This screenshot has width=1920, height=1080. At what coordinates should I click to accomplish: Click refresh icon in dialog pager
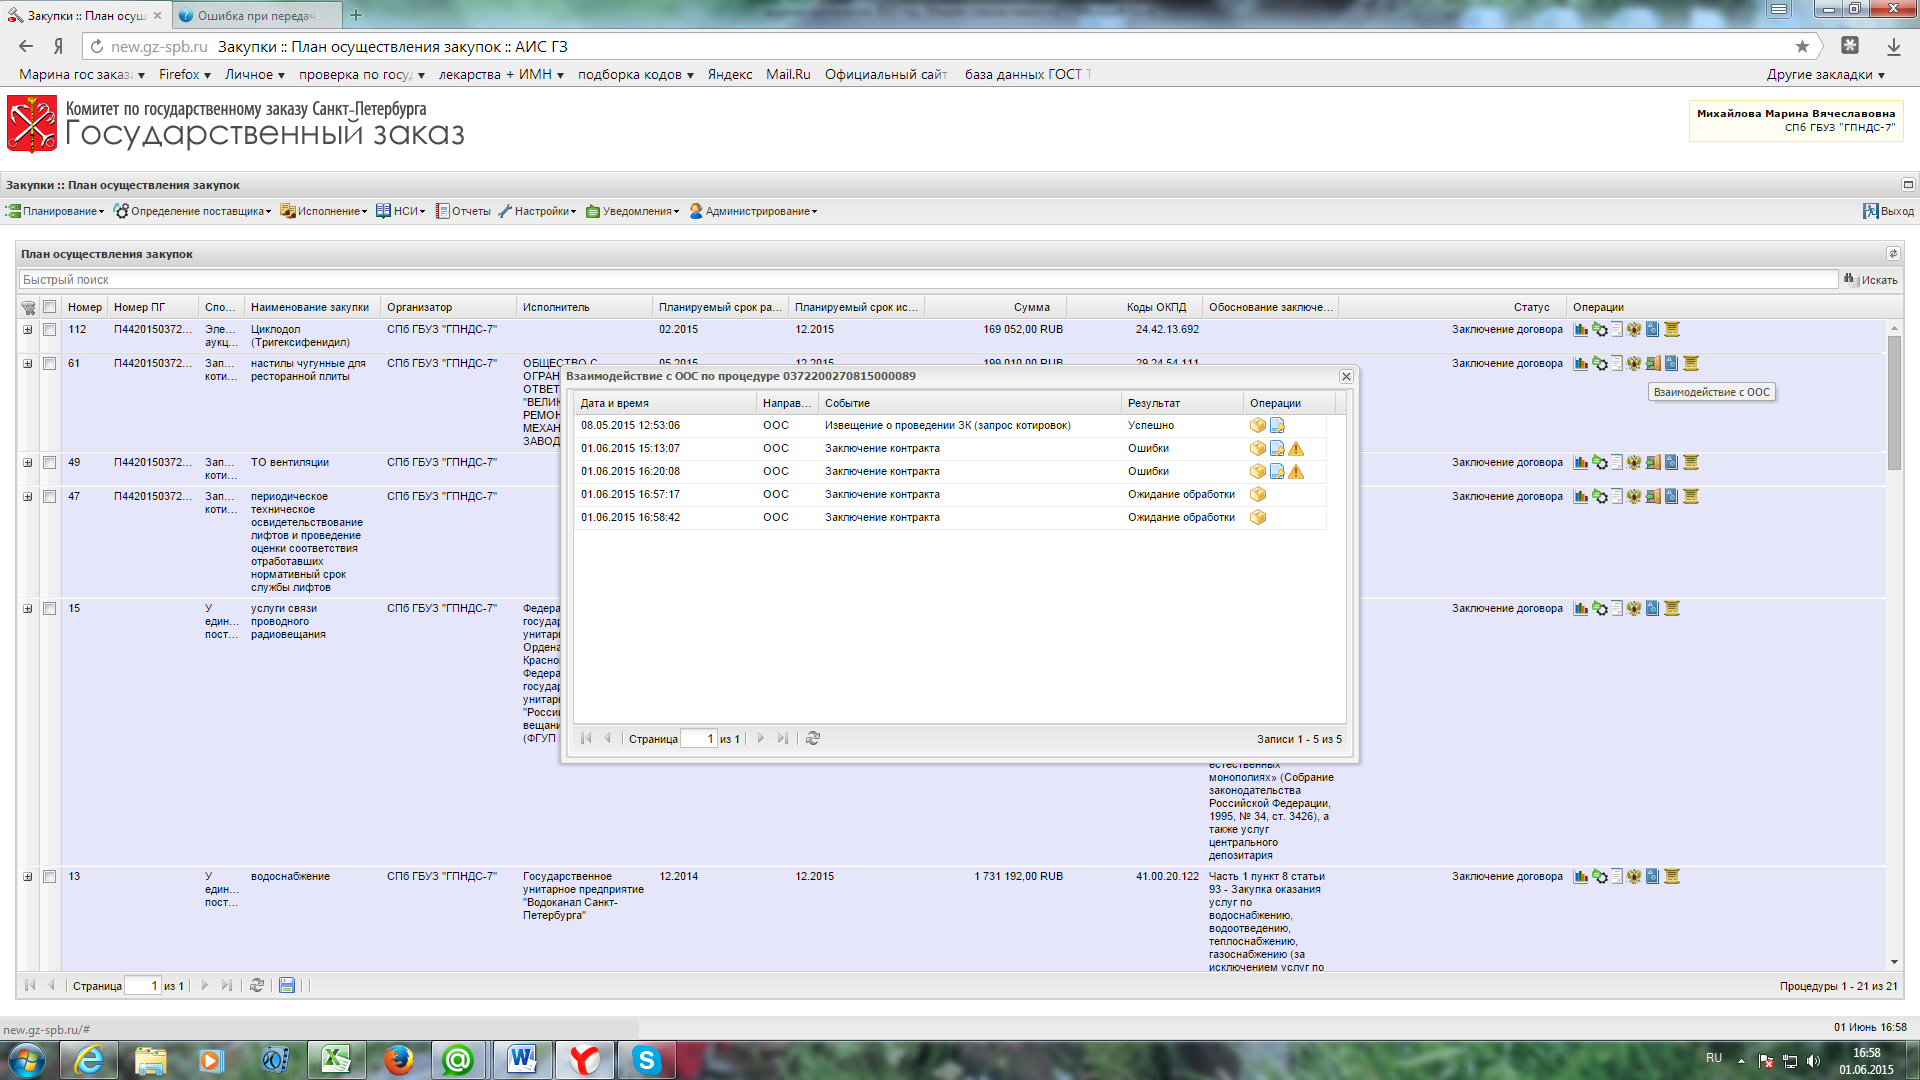click(x=813, y=739)
